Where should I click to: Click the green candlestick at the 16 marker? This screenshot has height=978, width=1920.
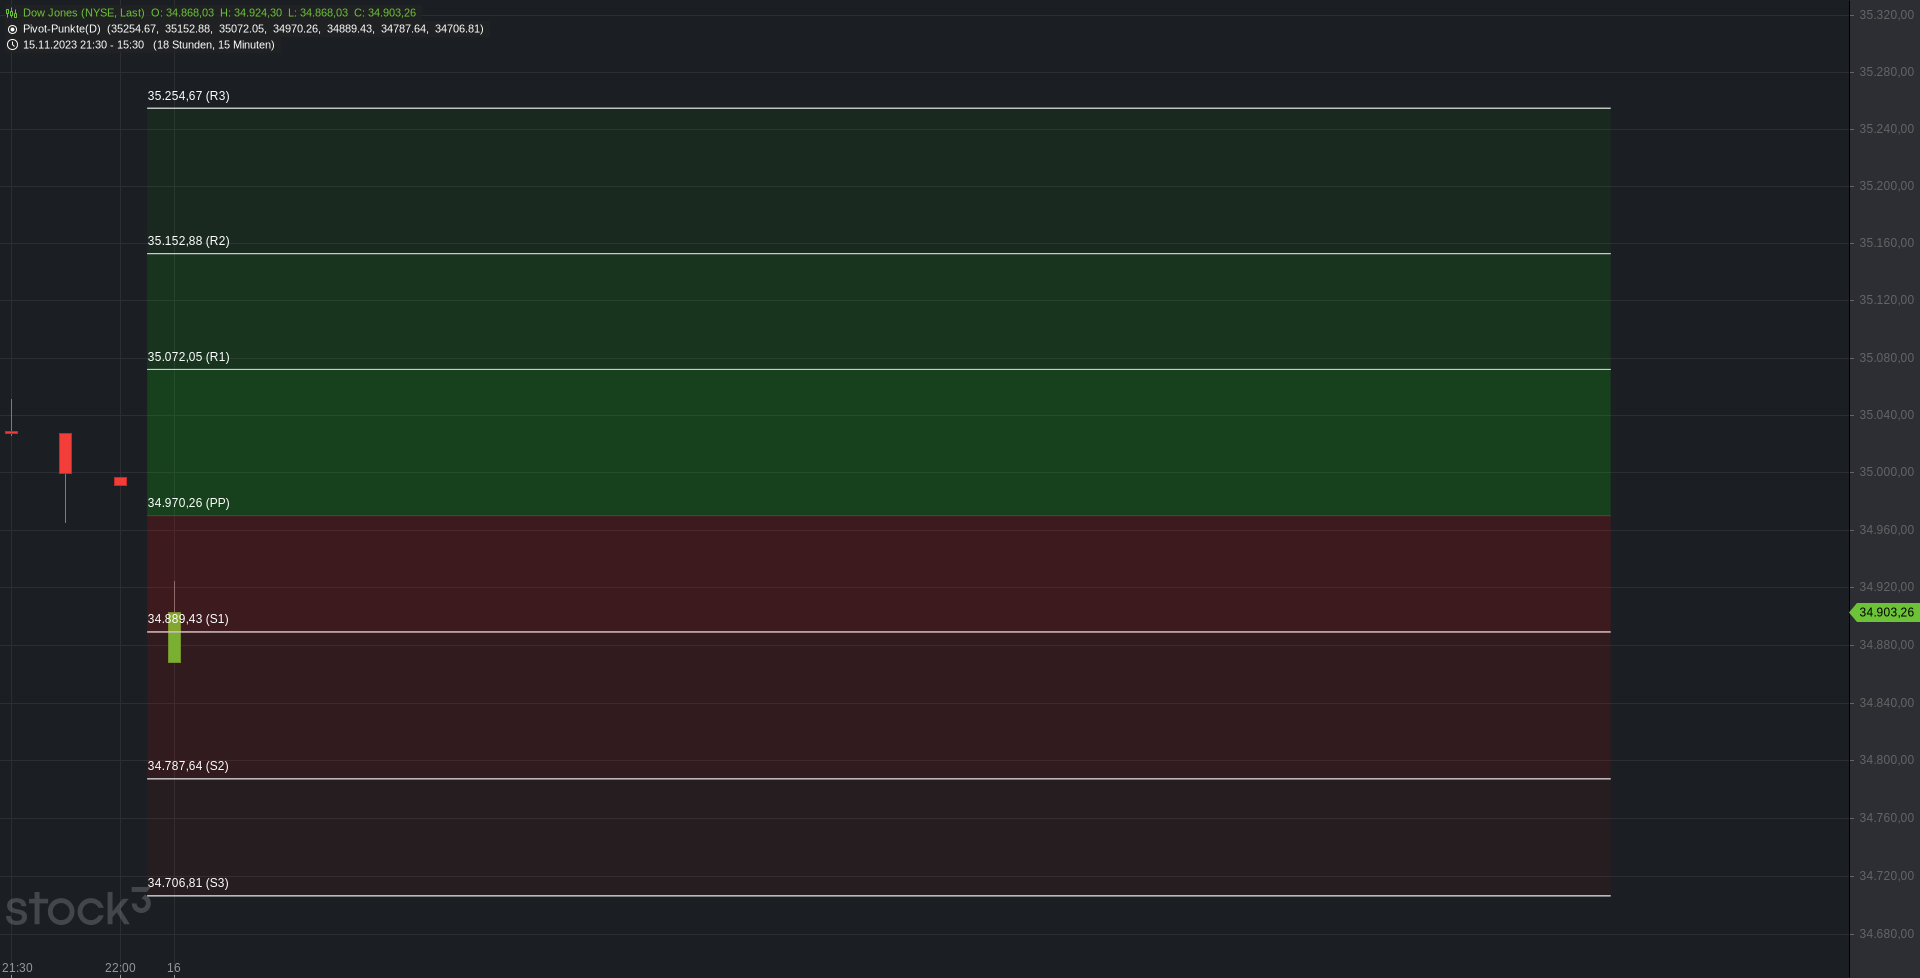(x=174, y=637)
